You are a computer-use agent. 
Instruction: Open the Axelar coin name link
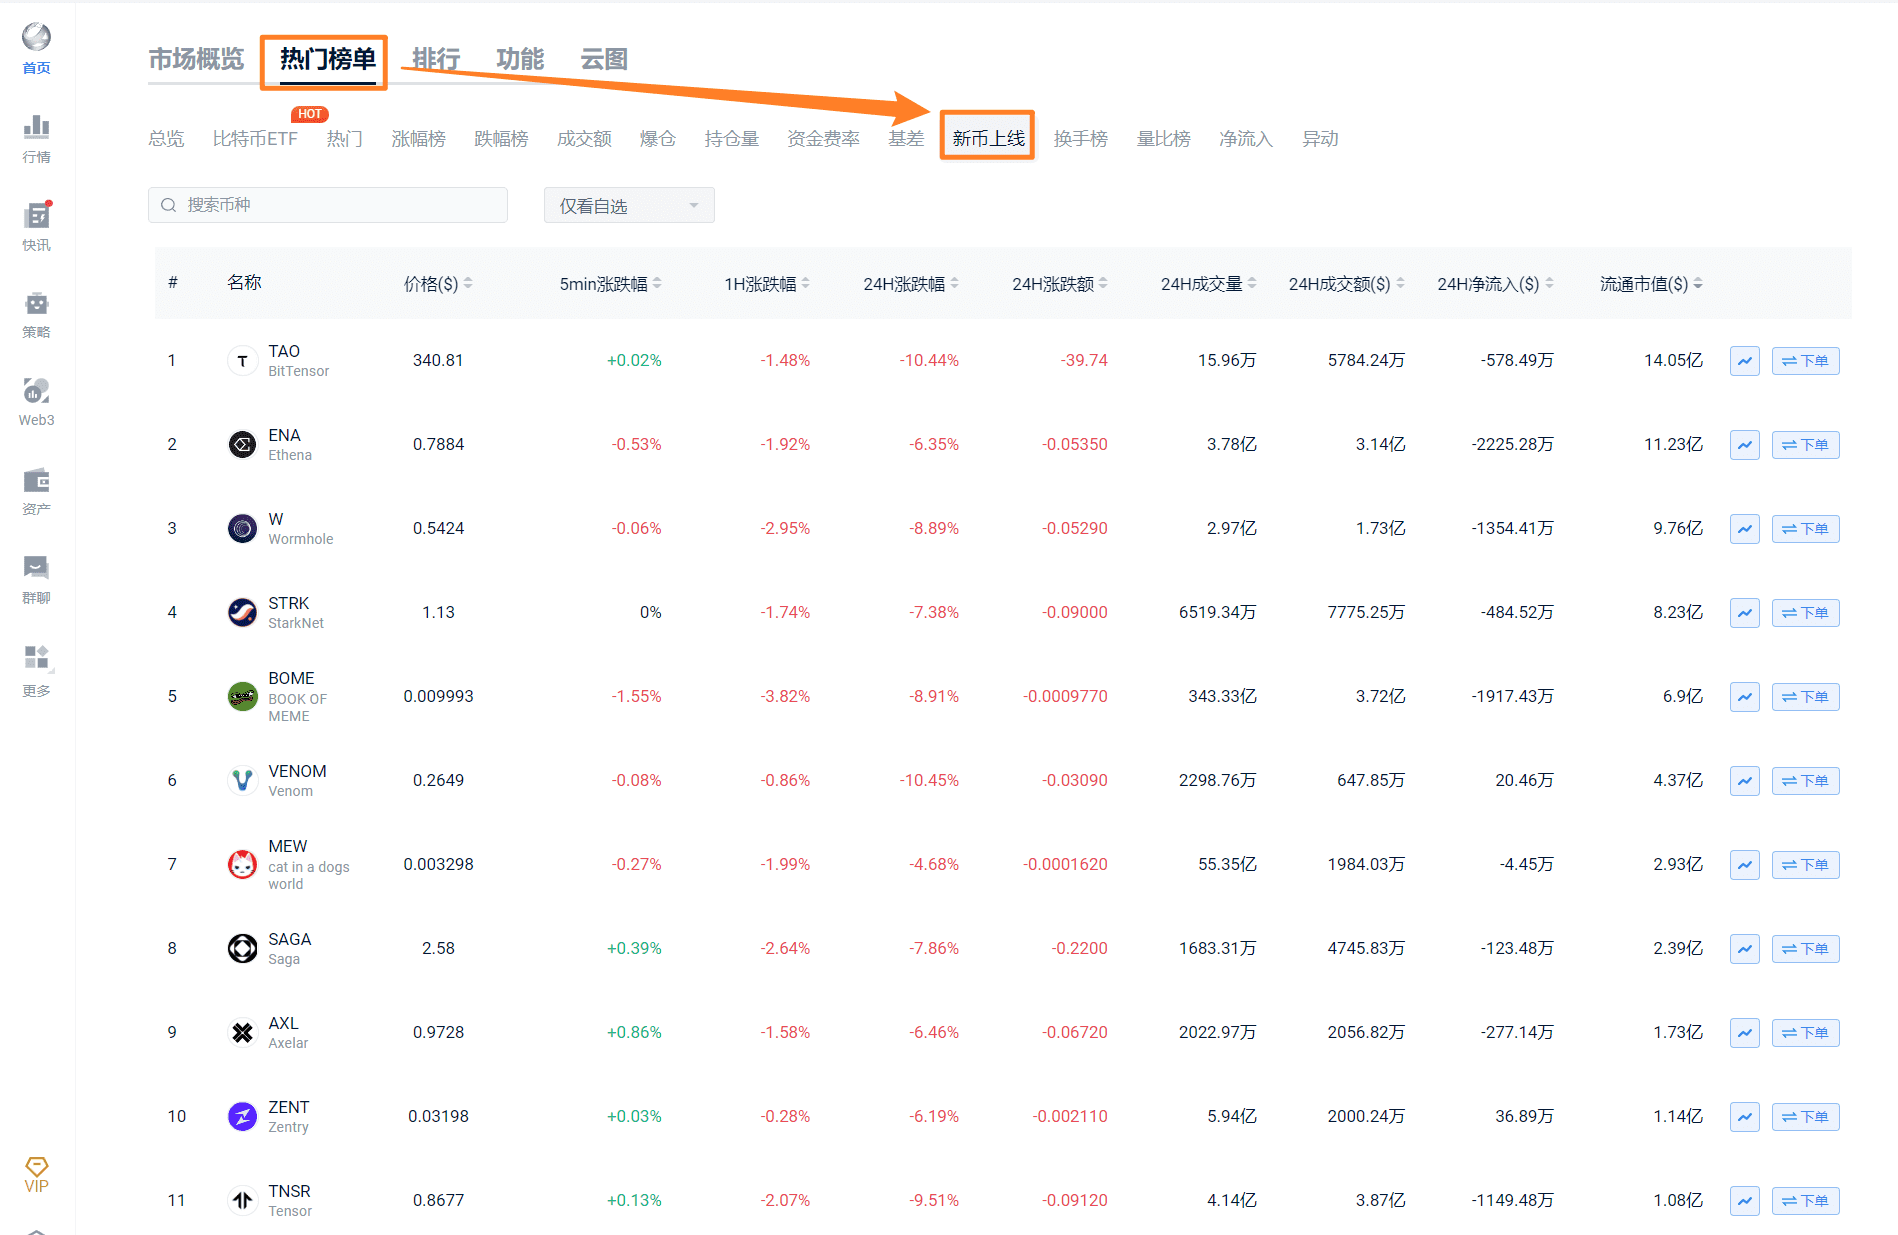point(288,1043)
